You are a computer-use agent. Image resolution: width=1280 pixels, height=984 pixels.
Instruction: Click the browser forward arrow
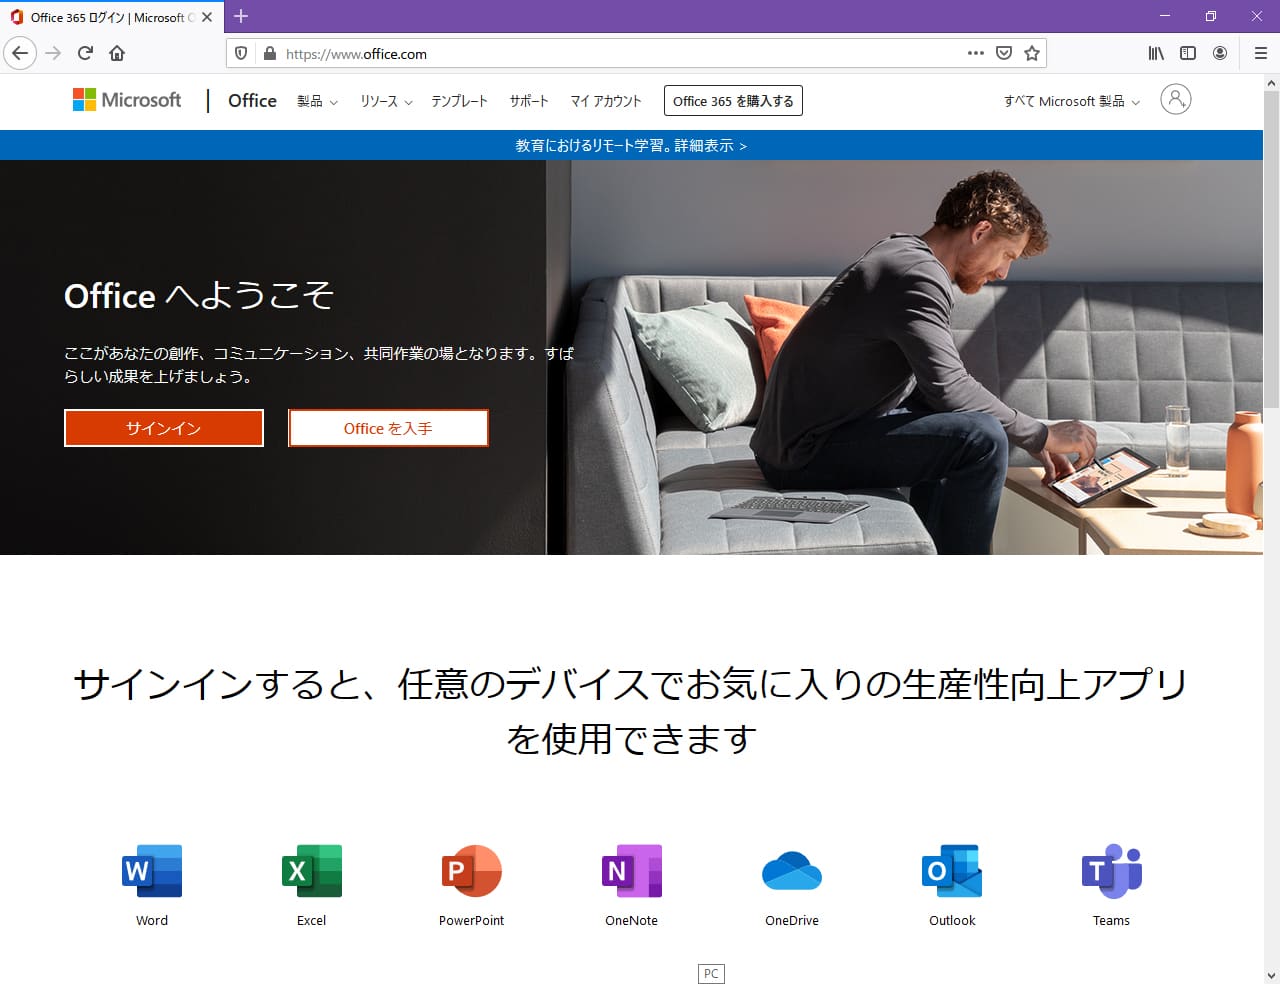click(53, 53)
